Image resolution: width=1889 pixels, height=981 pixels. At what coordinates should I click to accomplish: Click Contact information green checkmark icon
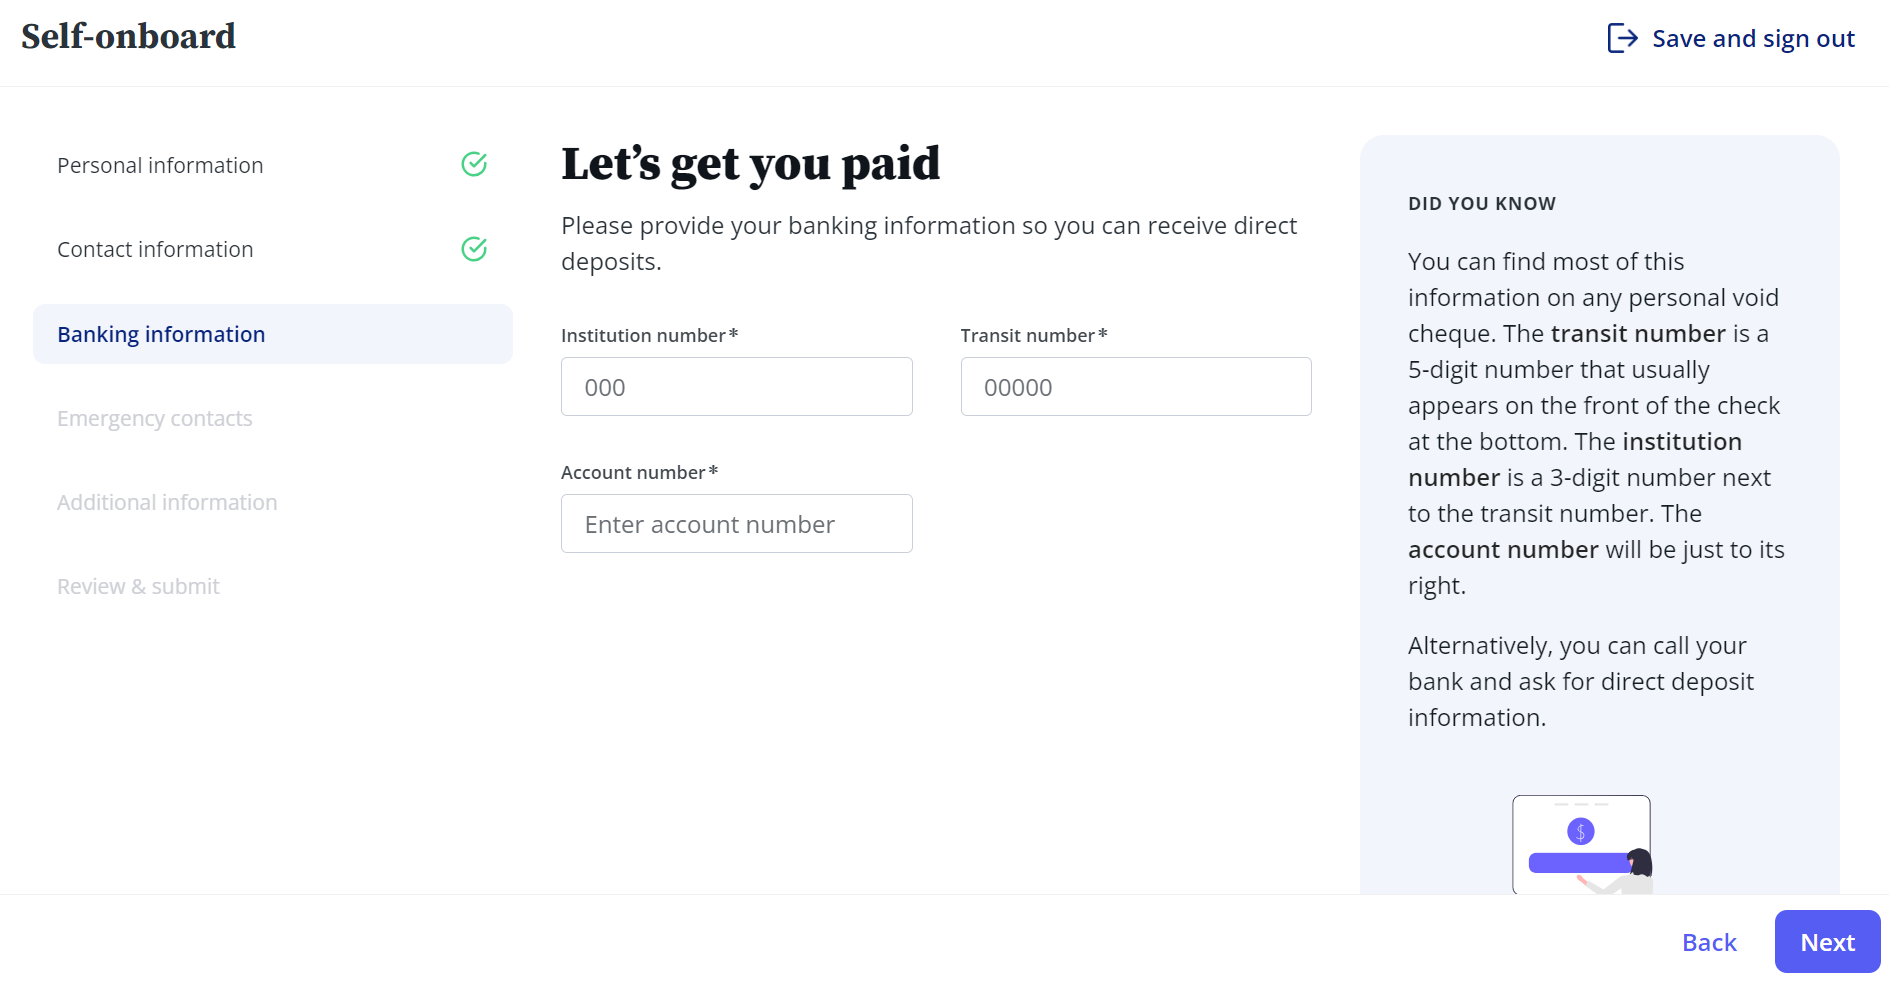(474, 249)
